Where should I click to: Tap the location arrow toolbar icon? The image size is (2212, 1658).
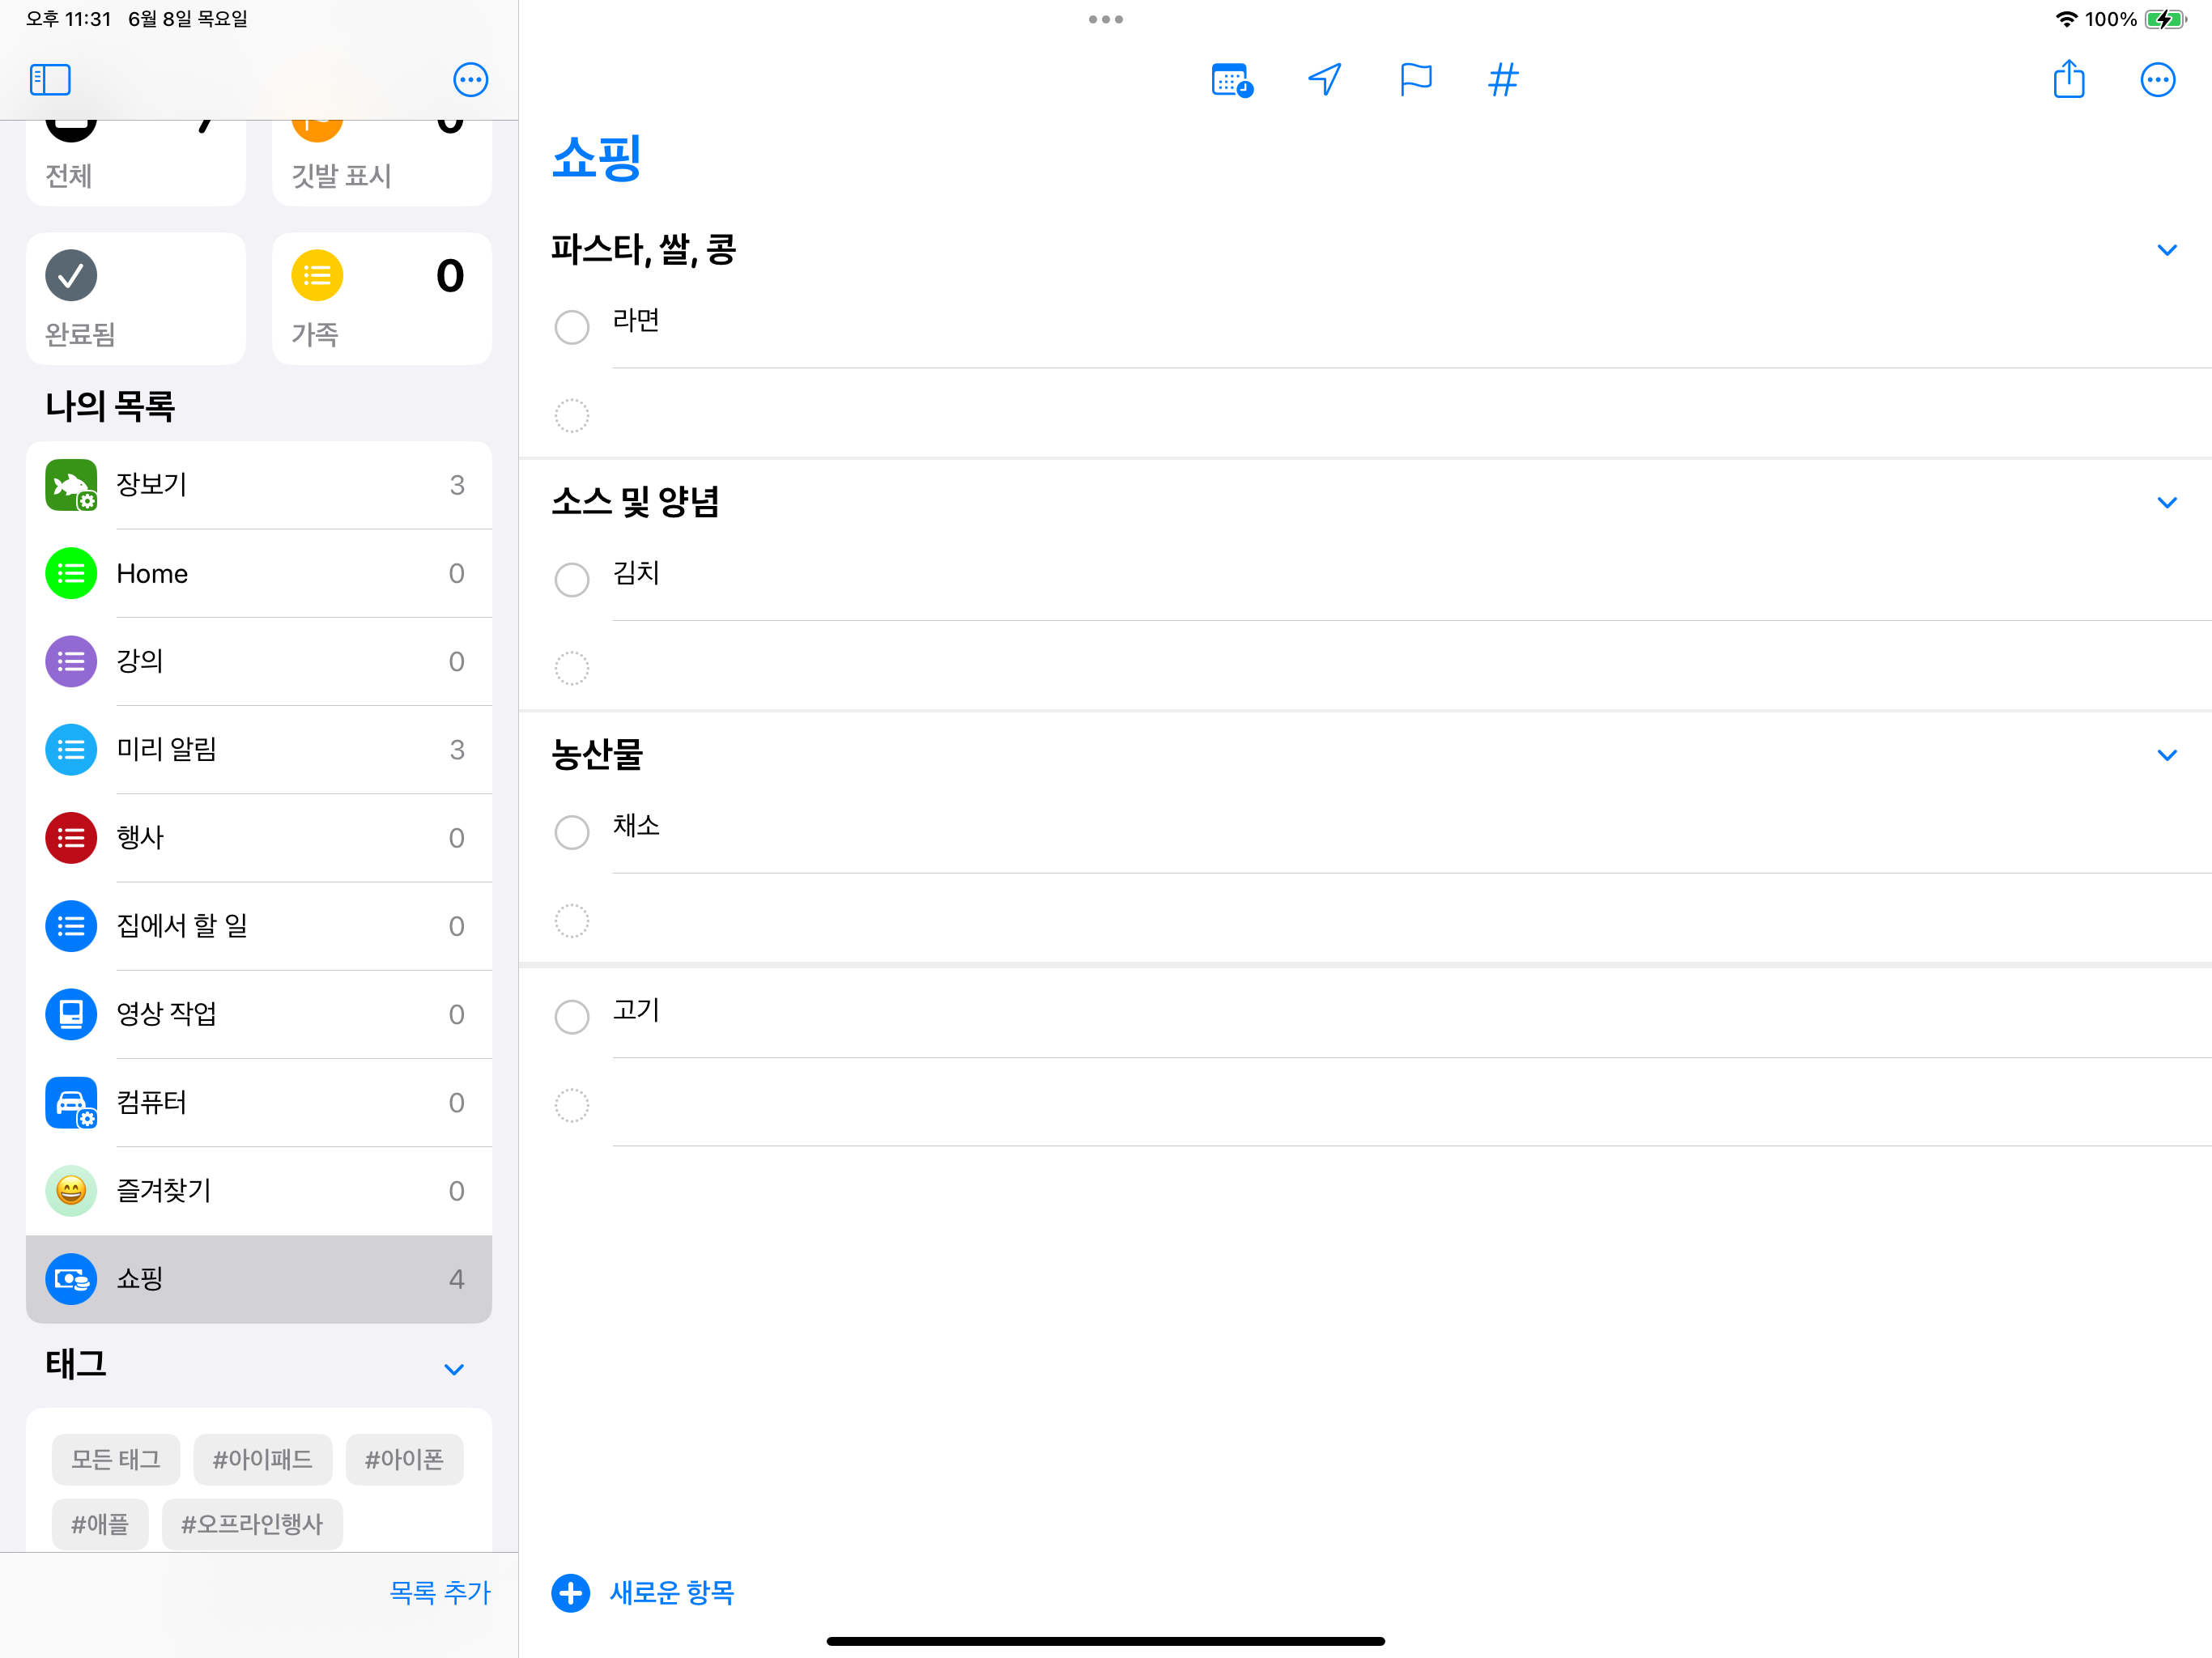pyautogui.click(x=1324, y=80)
